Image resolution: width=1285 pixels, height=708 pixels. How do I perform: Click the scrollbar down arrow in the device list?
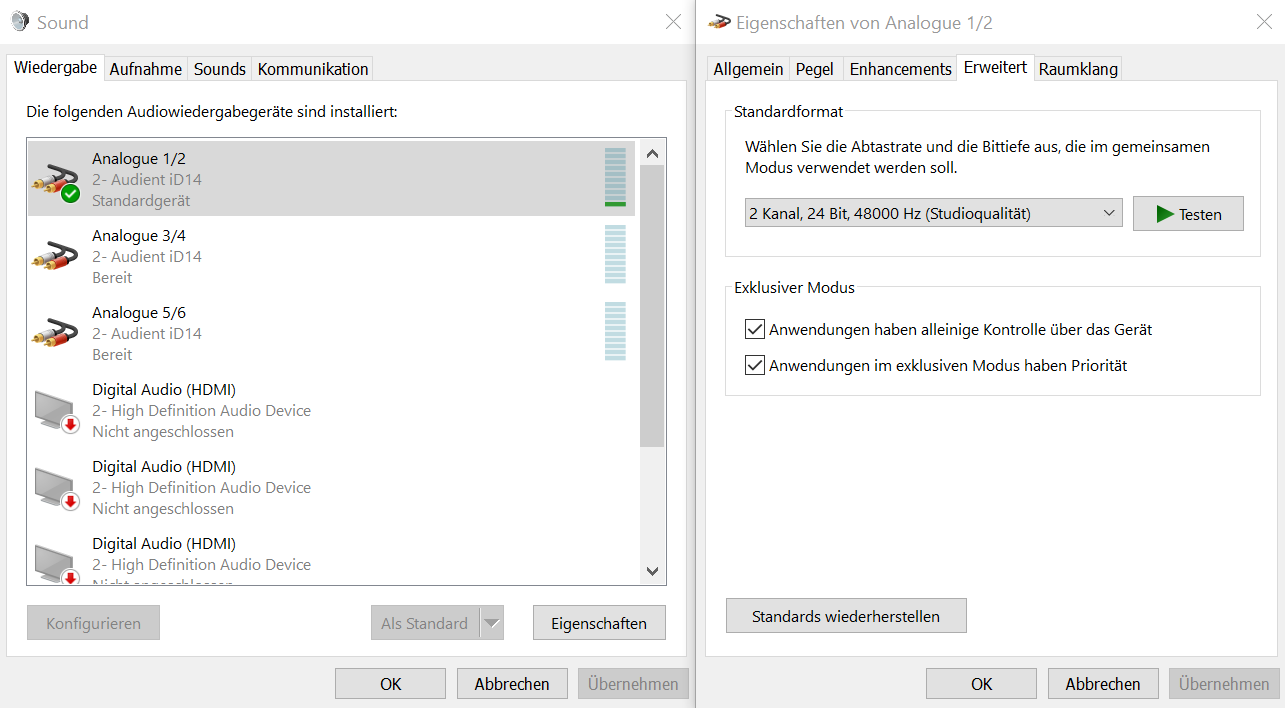(x=651, y=570)
